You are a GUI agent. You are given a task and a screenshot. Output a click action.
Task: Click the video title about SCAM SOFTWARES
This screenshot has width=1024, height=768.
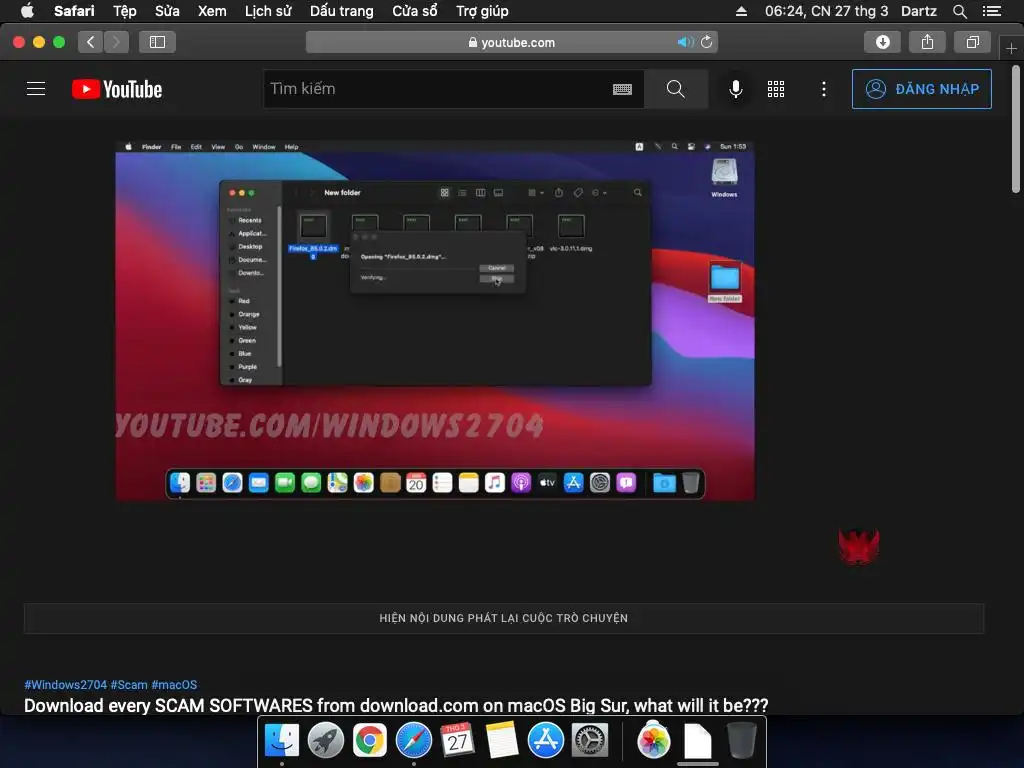(x=396, y=705)
